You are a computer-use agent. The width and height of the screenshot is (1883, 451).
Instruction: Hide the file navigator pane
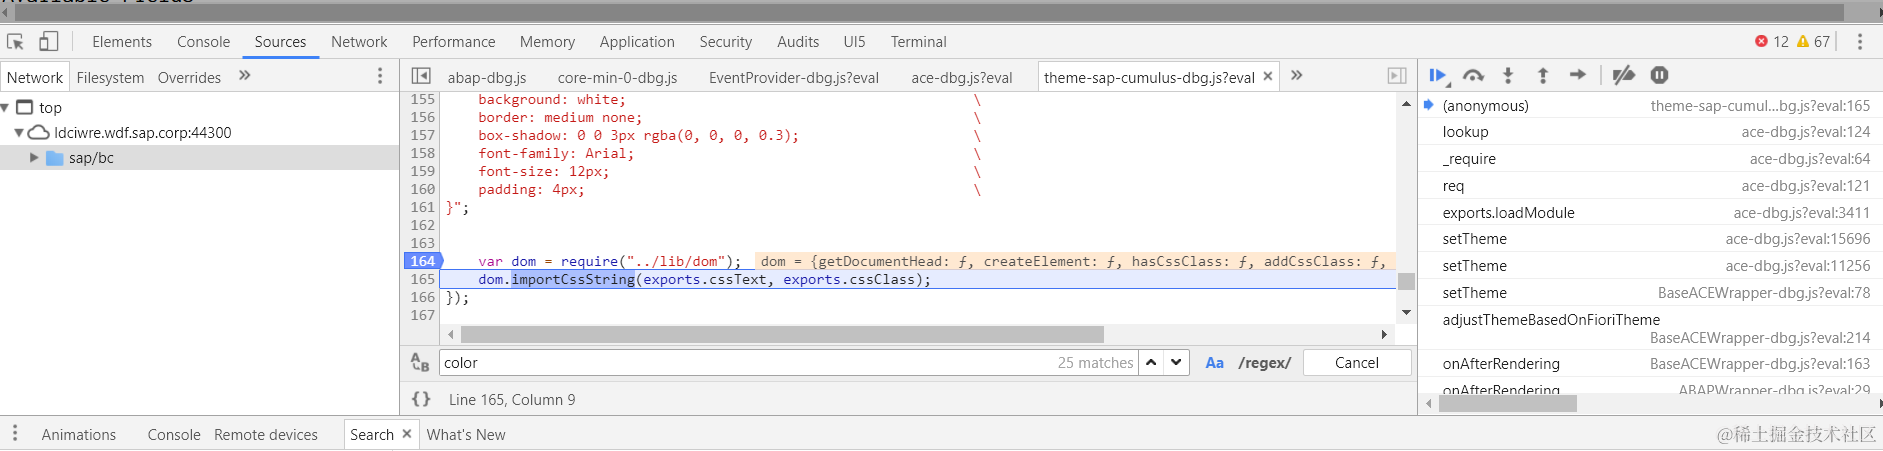coord(421,76)
